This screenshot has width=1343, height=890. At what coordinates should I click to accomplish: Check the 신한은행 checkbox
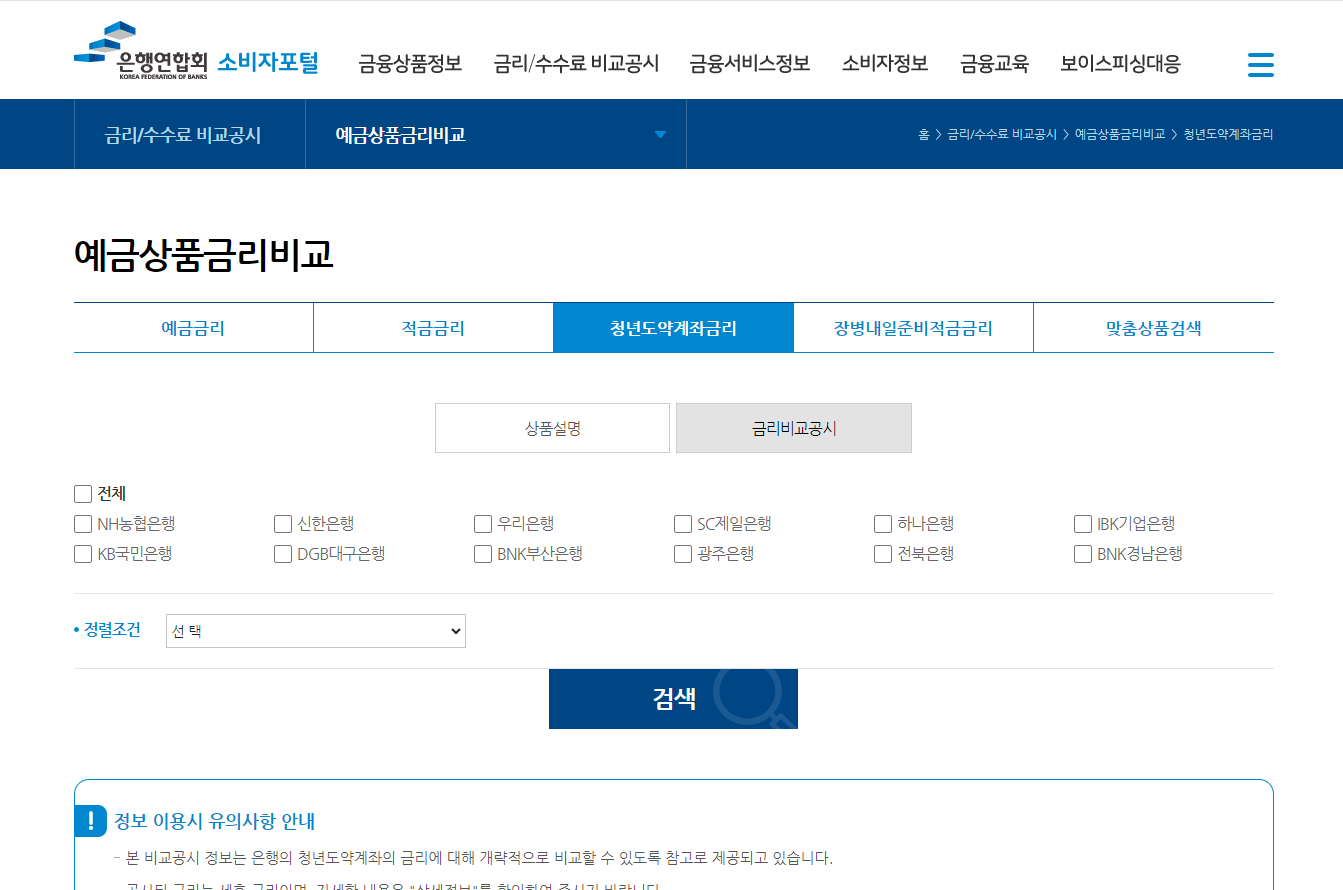[x=282, y=523]
